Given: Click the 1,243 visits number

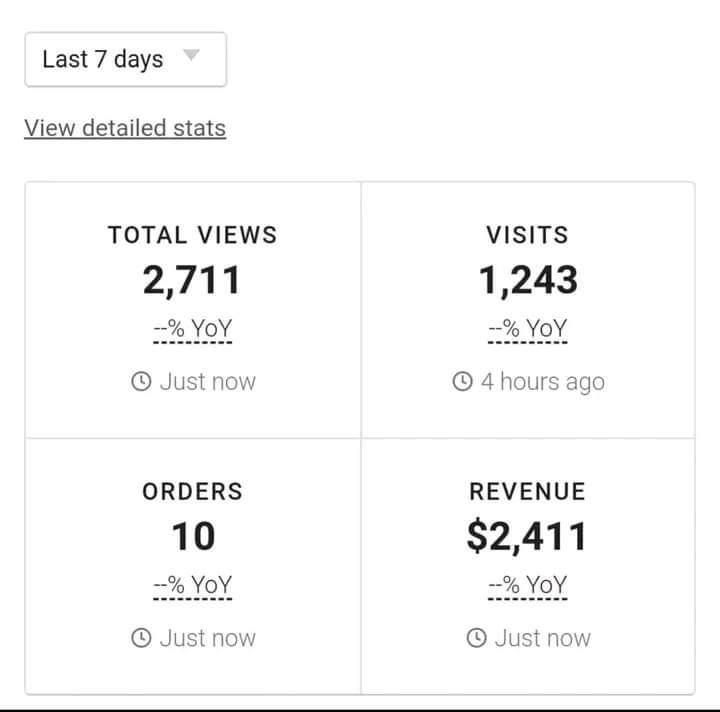Looking at the screenshot, I should [527, 281].
